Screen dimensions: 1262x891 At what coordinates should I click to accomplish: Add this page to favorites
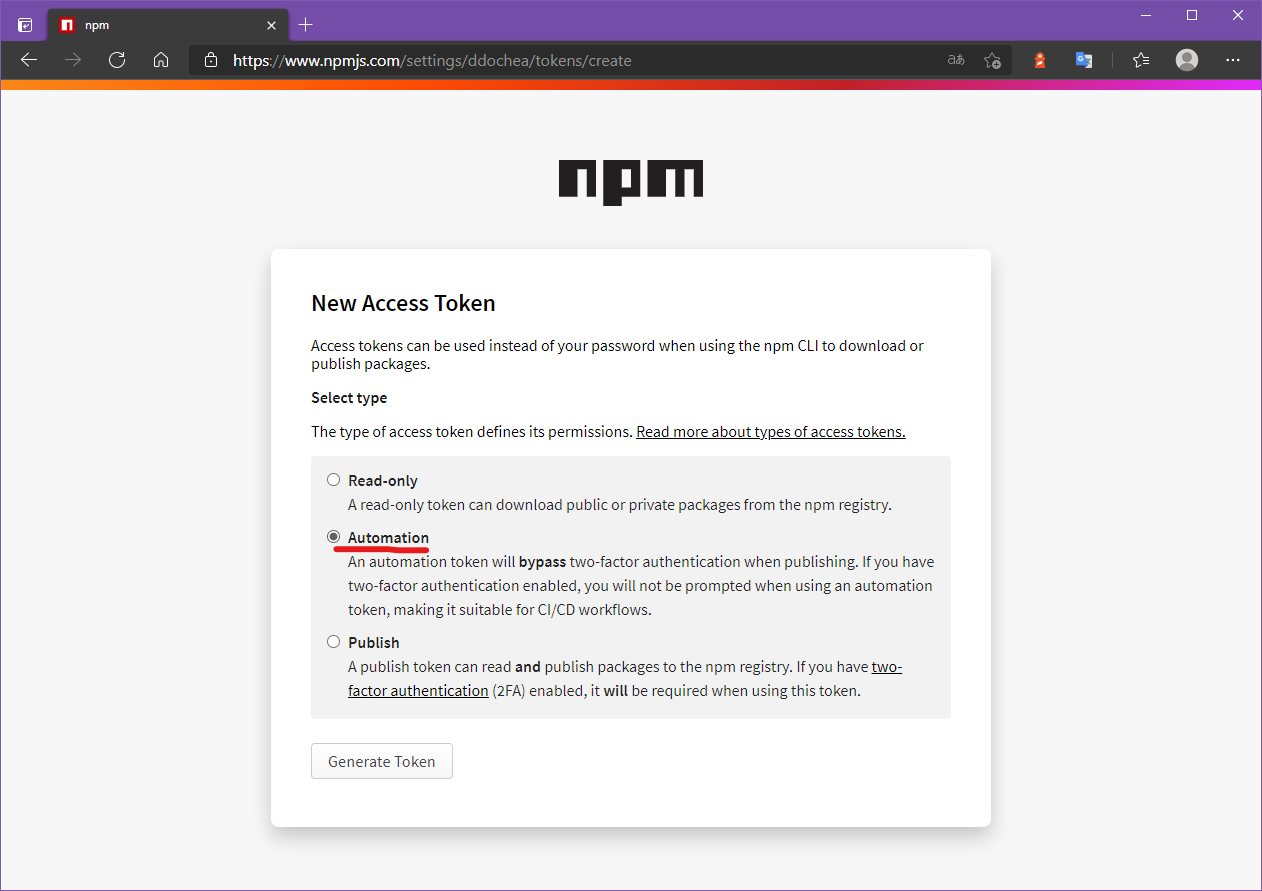pyautogui.click(x=992, y=60)
